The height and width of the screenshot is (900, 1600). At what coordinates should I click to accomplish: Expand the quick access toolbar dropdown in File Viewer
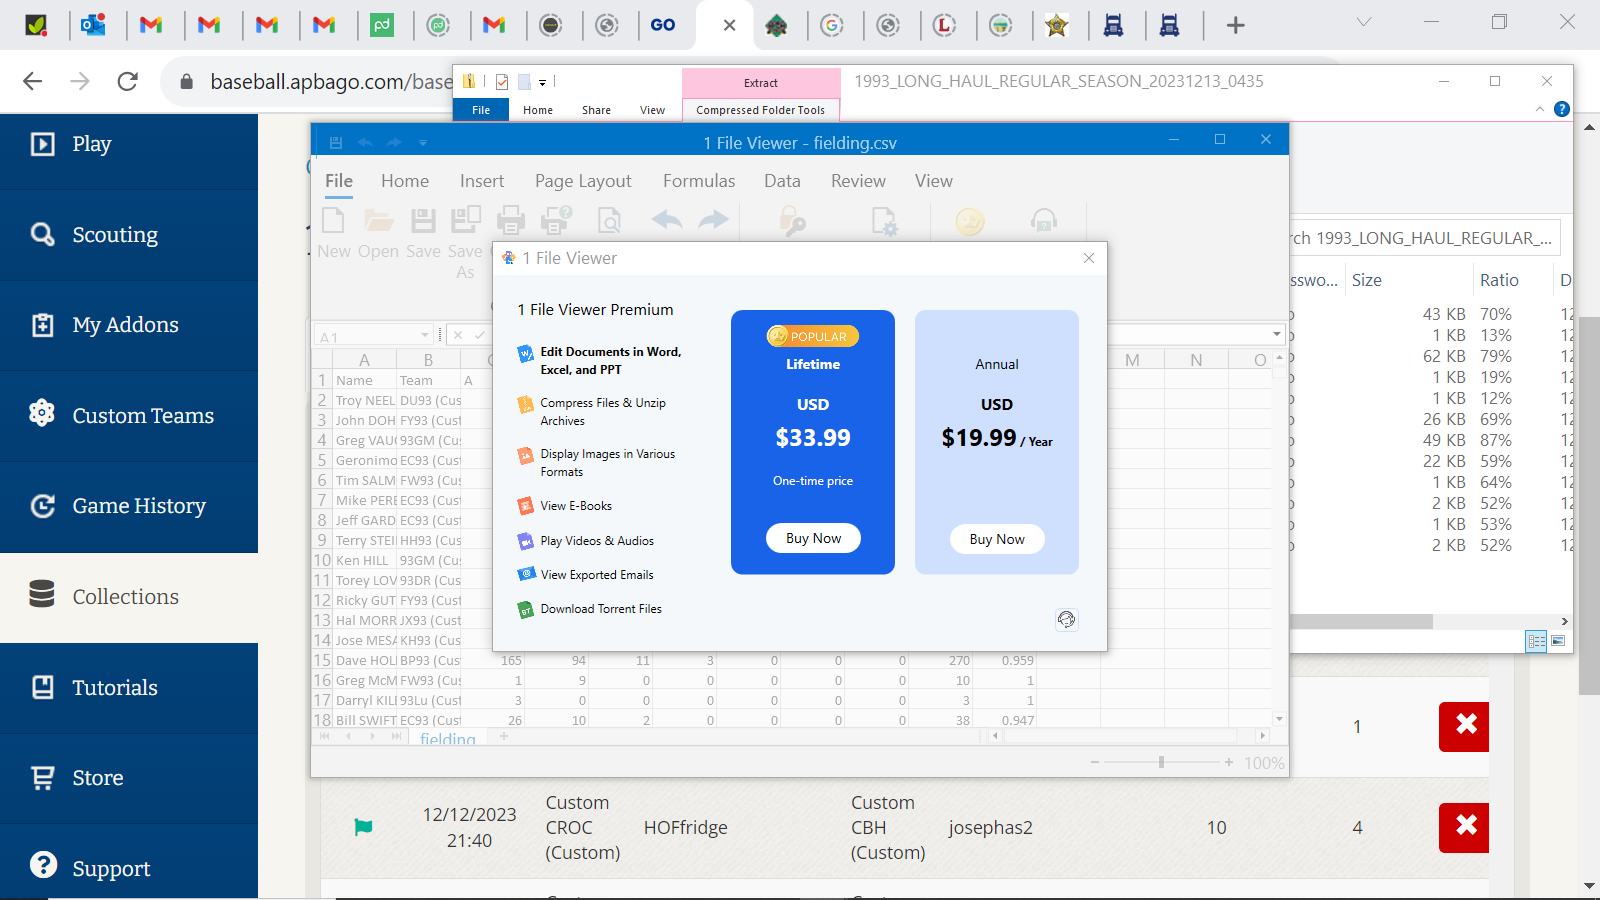pyautogui.click(x=423, y=143)
